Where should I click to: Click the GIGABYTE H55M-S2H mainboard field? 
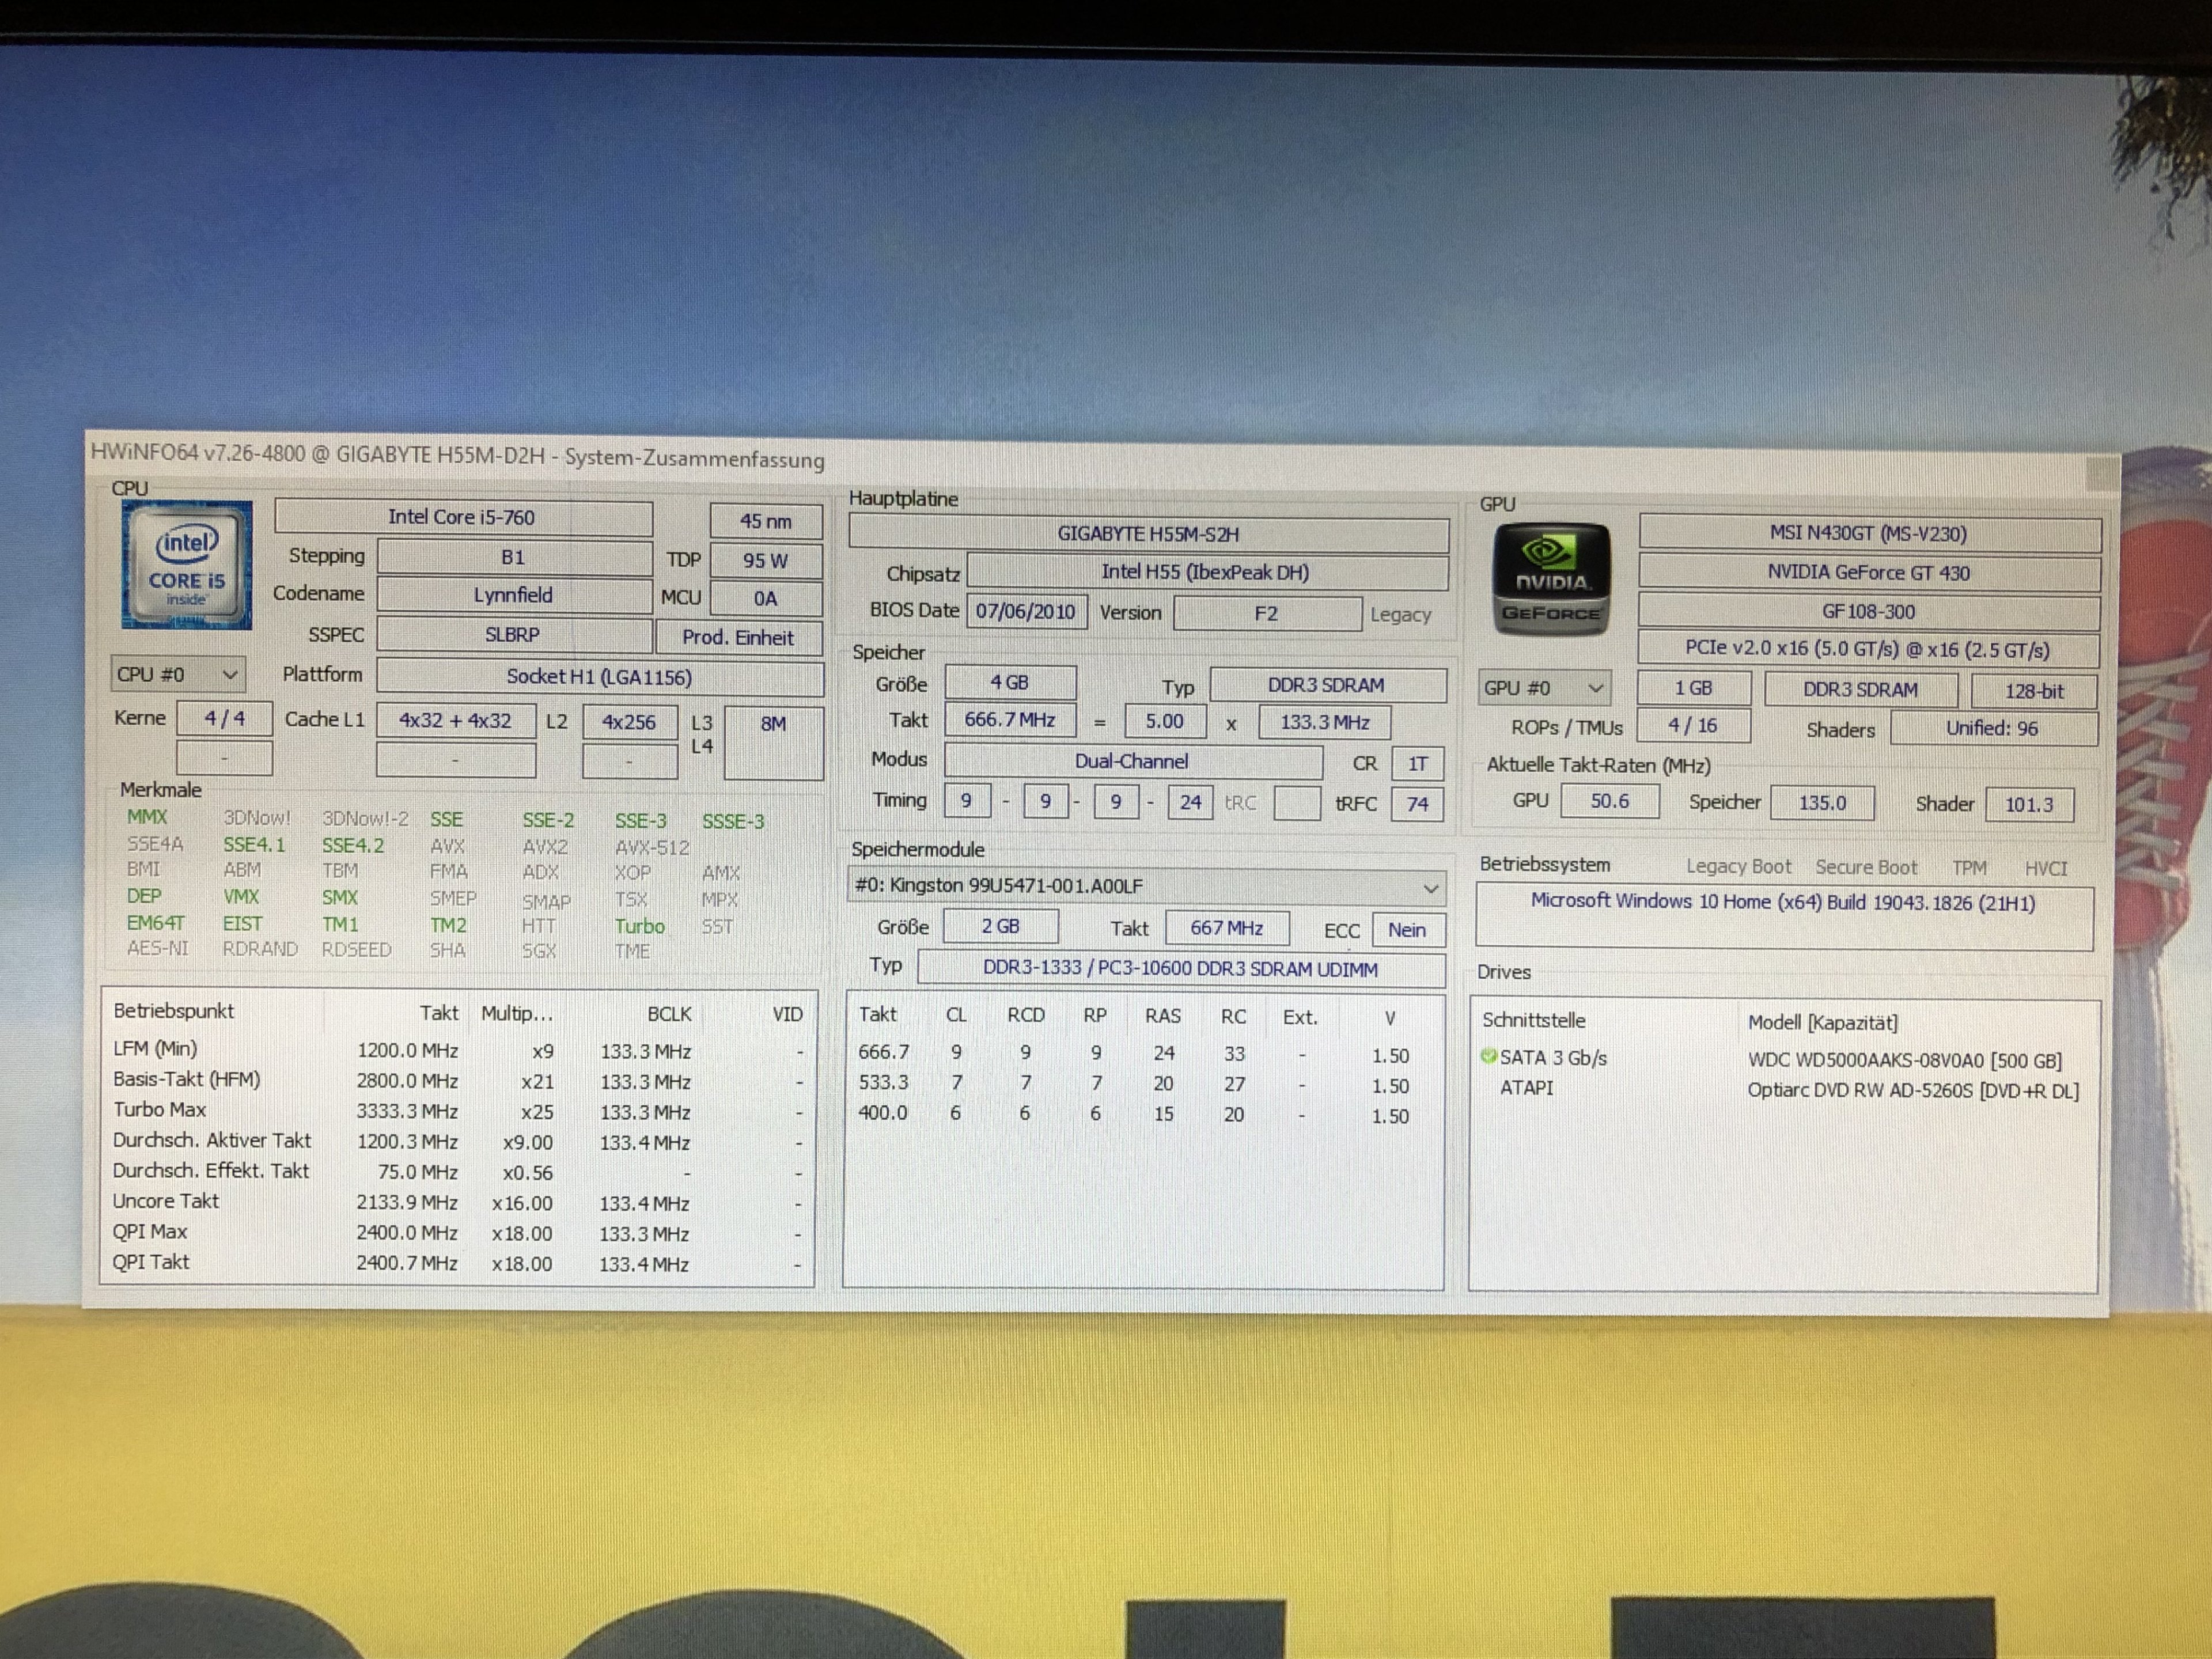1148,534
